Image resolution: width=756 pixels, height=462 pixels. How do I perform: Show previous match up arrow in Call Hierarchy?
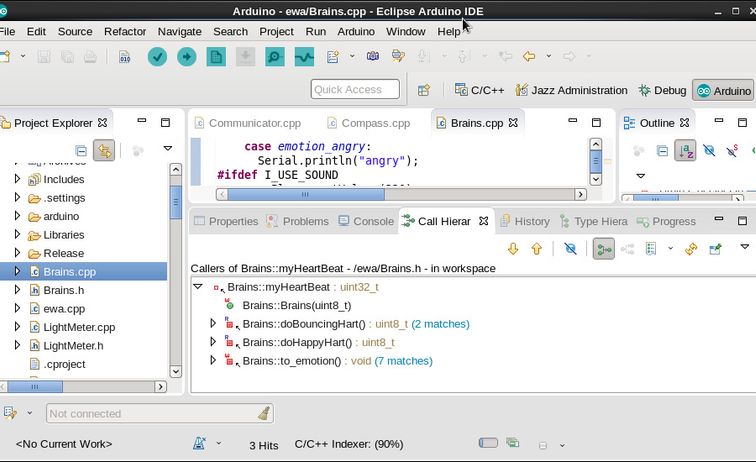[537, 249]
